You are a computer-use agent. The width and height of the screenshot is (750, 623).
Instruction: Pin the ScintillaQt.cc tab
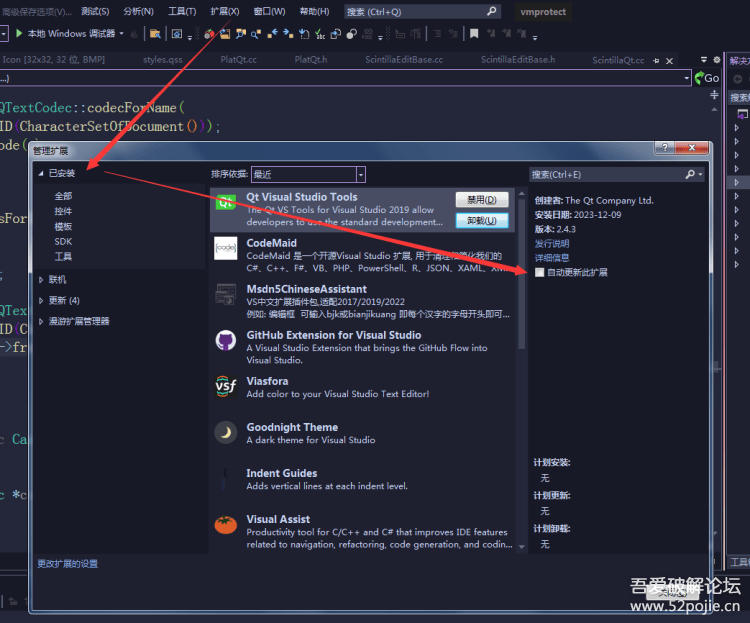tap(656, 61)
